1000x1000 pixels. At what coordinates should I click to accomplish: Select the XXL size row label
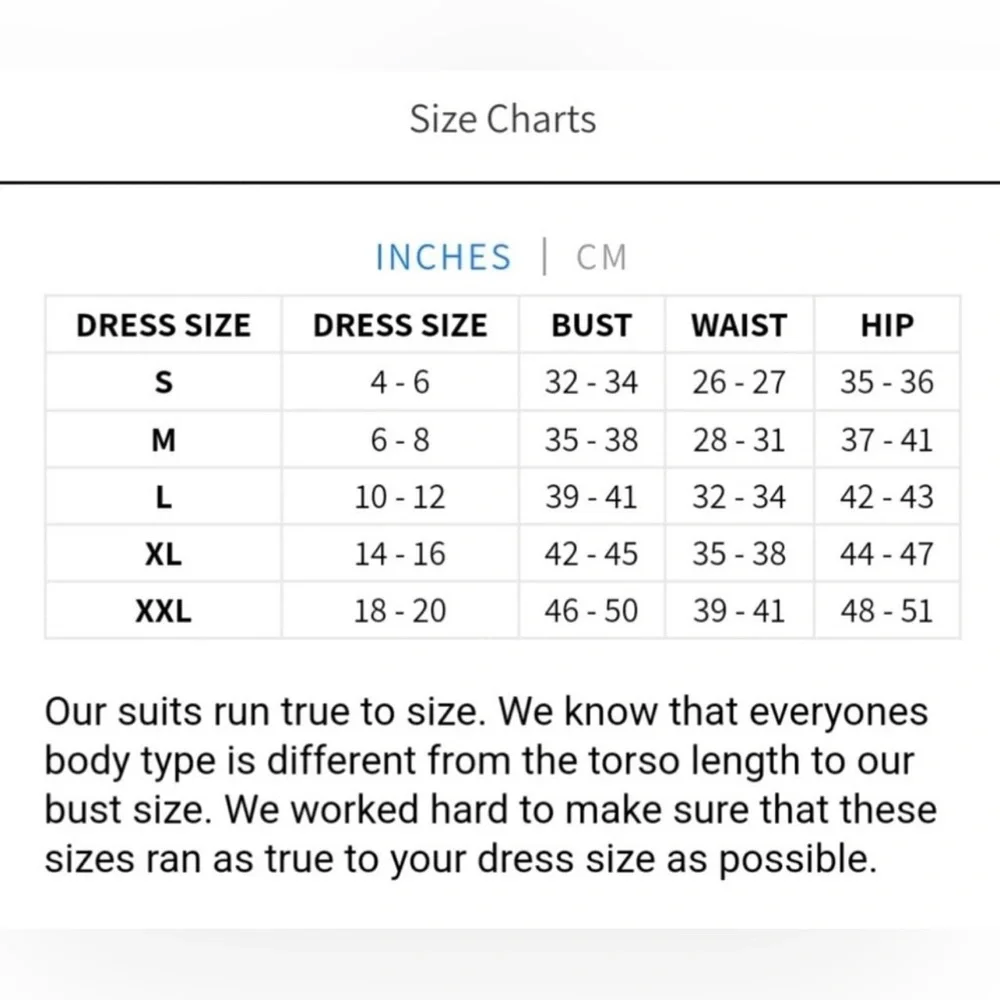pyautogui.click(x=164, y=611)
